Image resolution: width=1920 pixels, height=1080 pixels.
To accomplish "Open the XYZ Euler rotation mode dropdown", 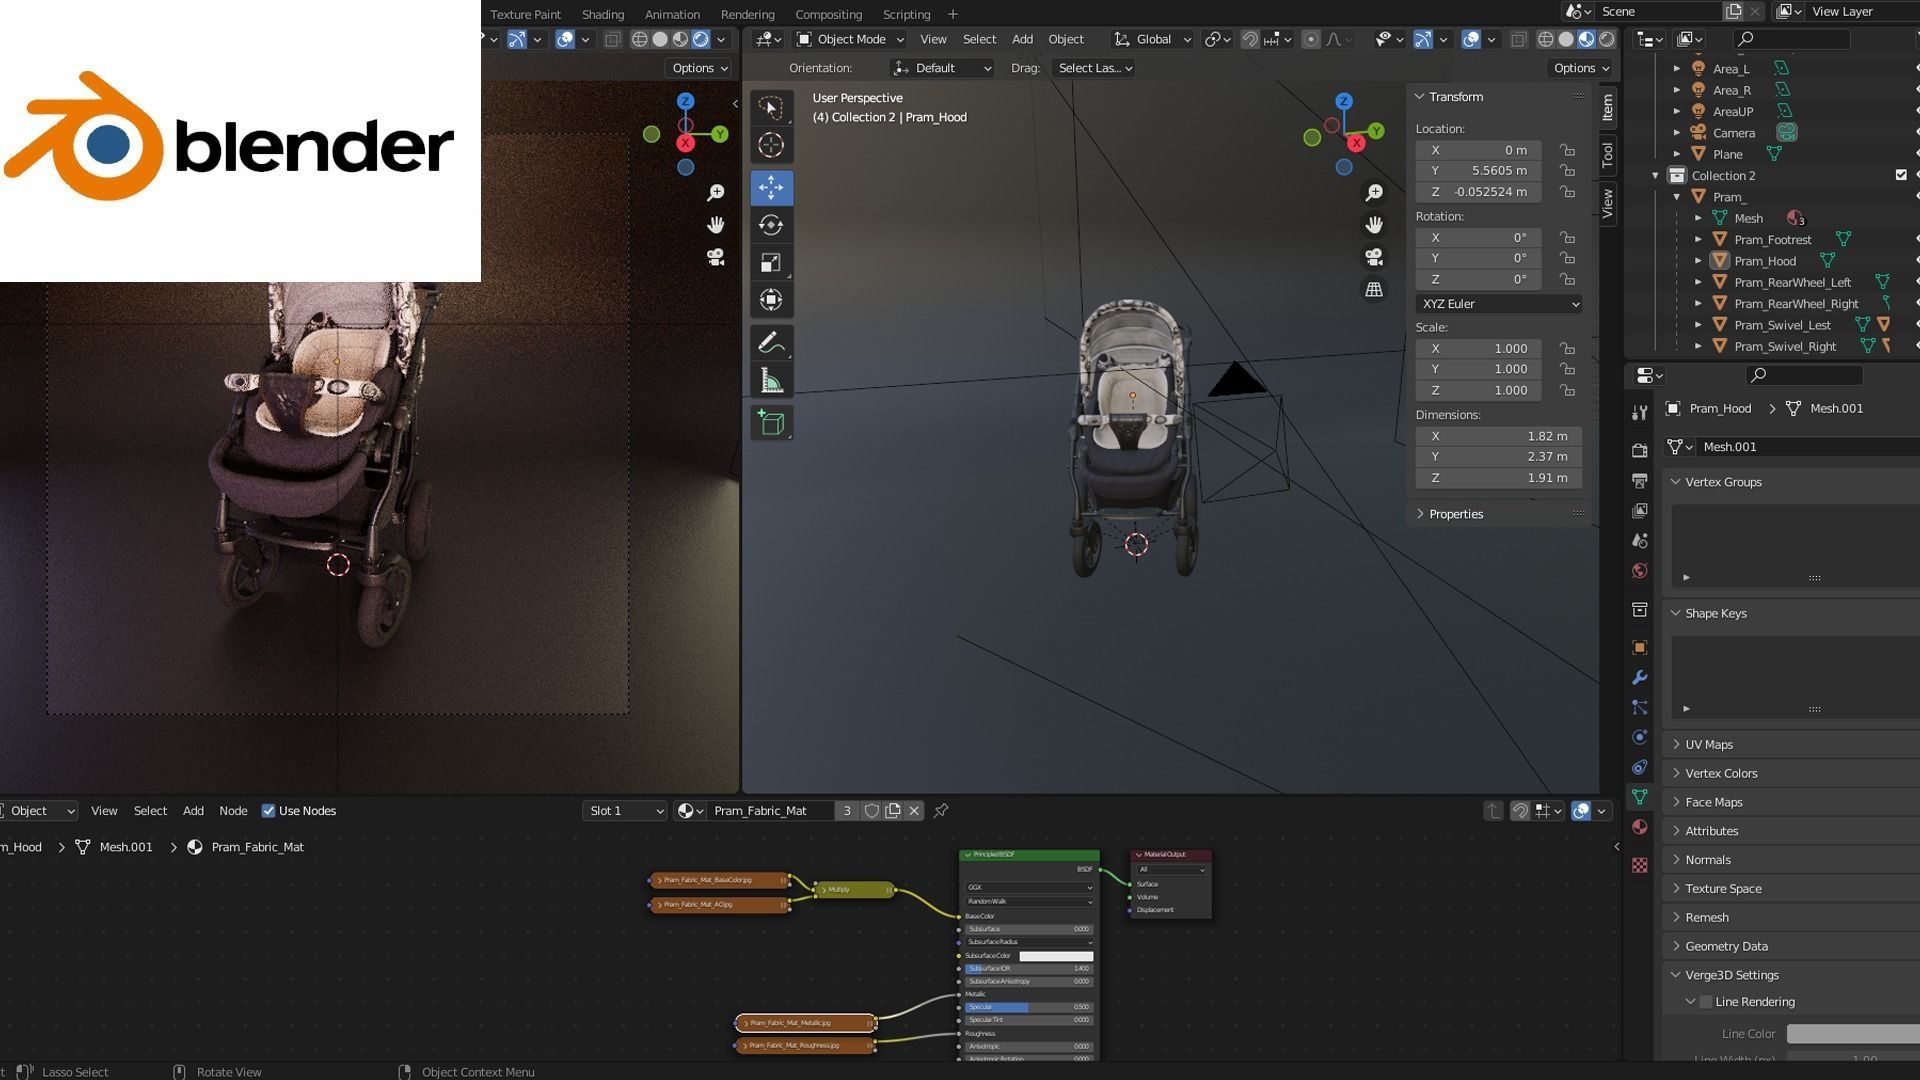I will point(1499,304).
